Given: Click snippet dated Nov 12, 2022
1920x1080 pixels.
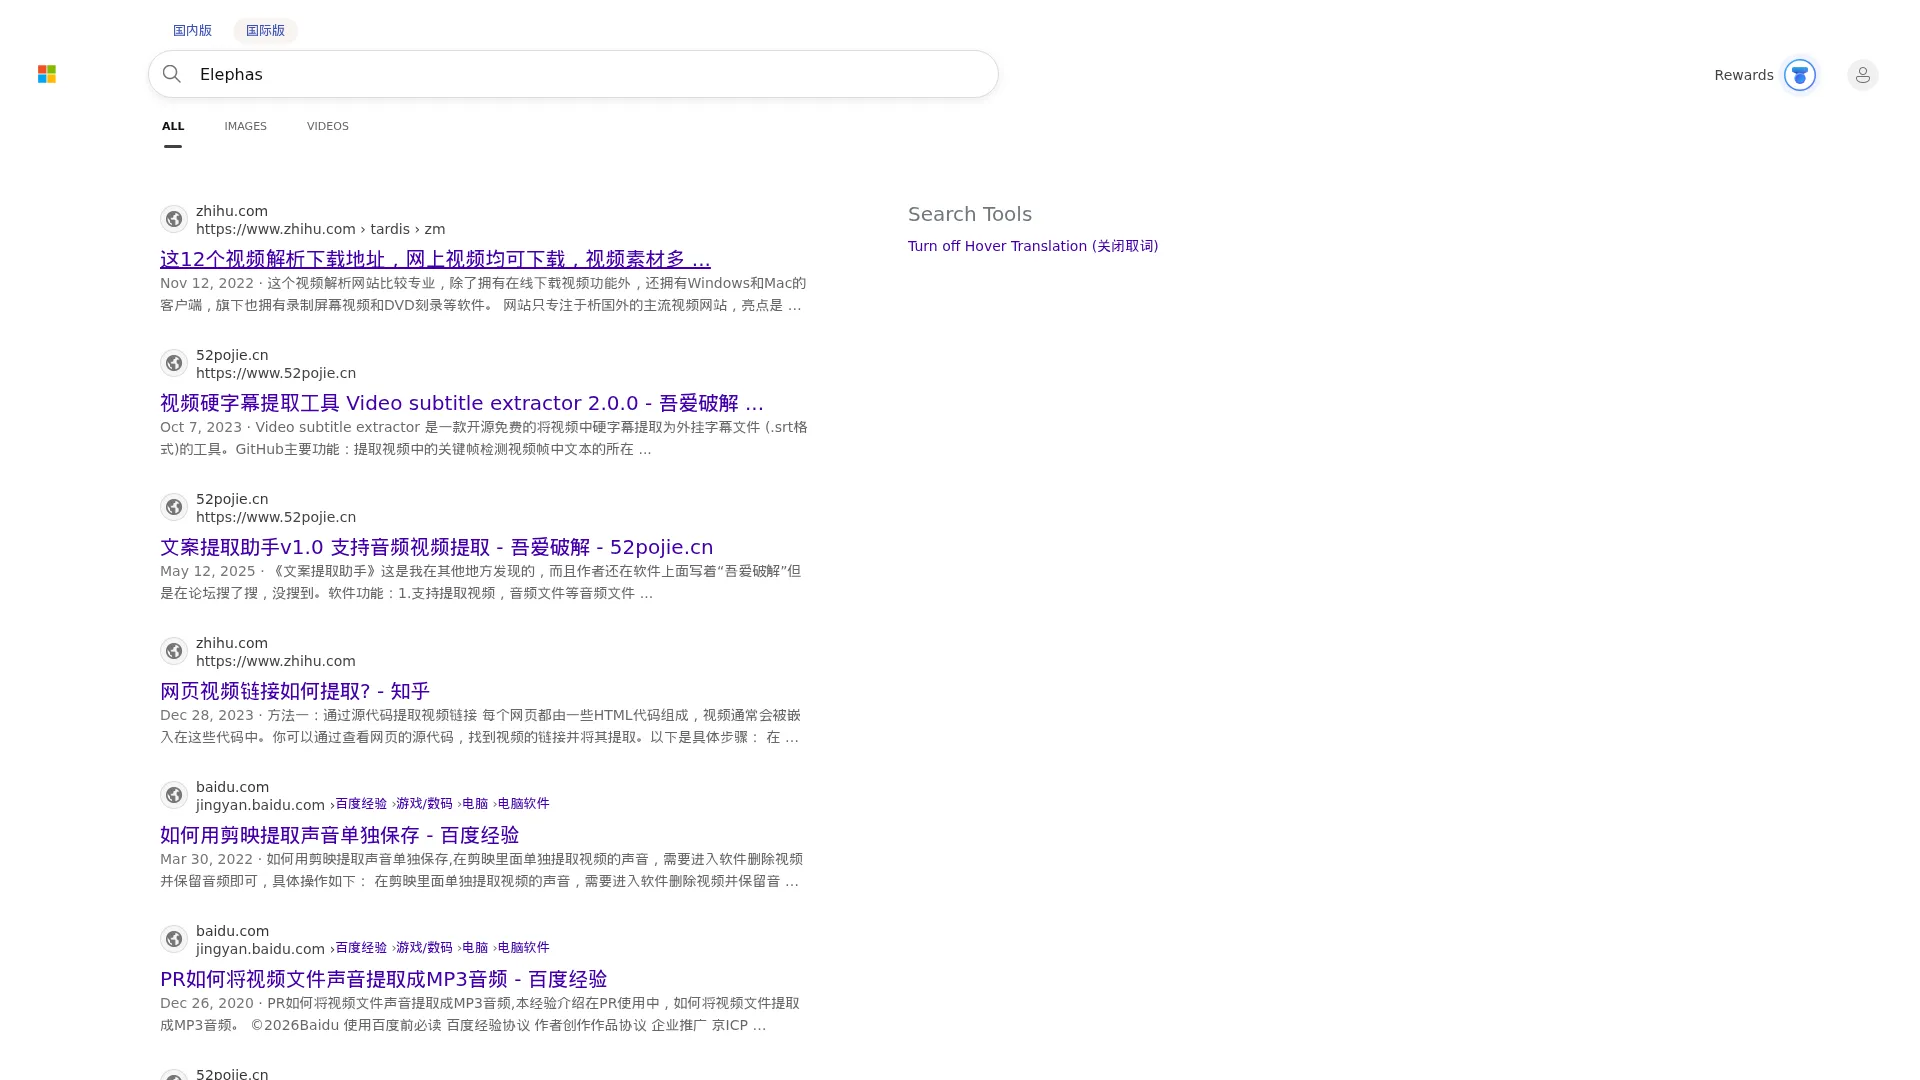Looking at the screenshot, I should pos(483,294).
